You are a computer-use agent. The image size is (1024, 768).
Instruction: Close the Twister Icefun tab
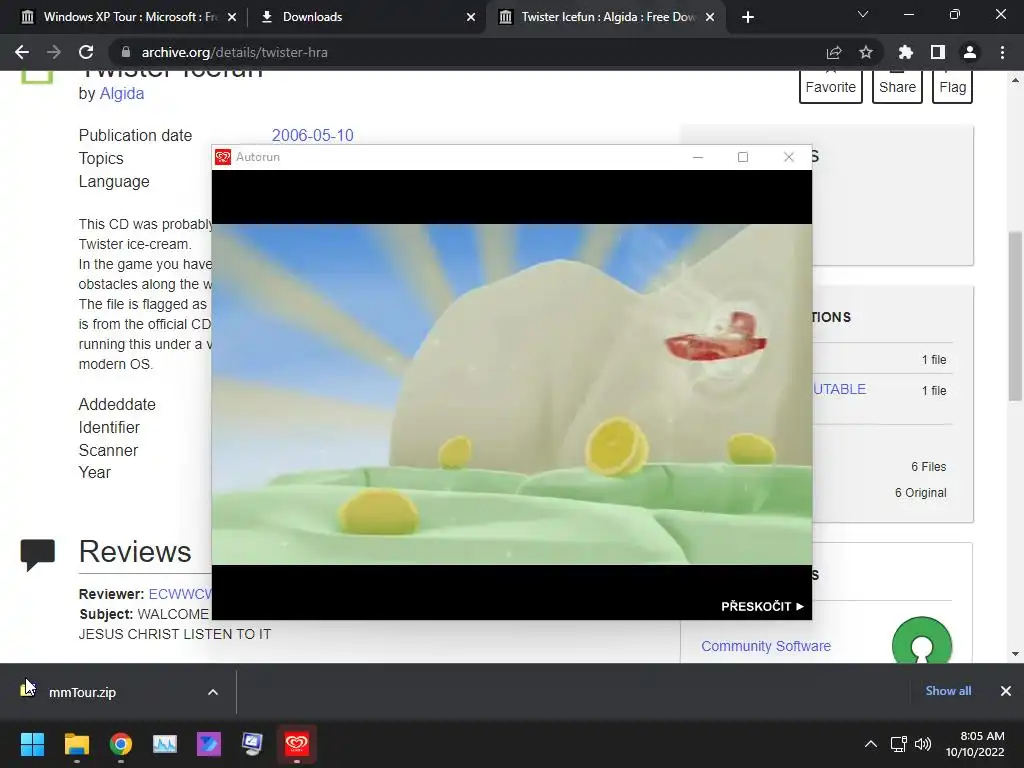pos(710,17)
